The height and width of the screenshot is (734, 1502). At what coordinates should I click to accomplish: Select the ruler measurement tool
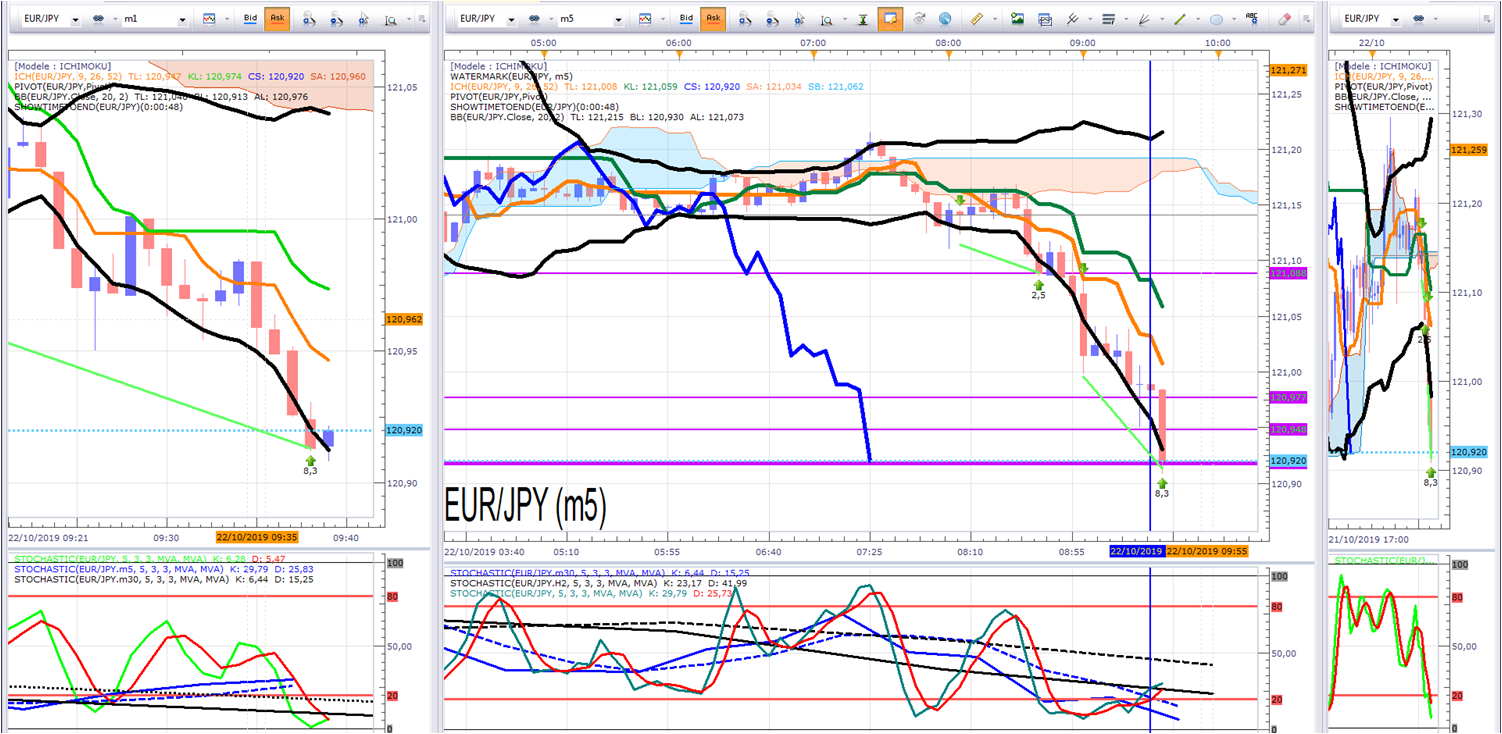point(977,18)
